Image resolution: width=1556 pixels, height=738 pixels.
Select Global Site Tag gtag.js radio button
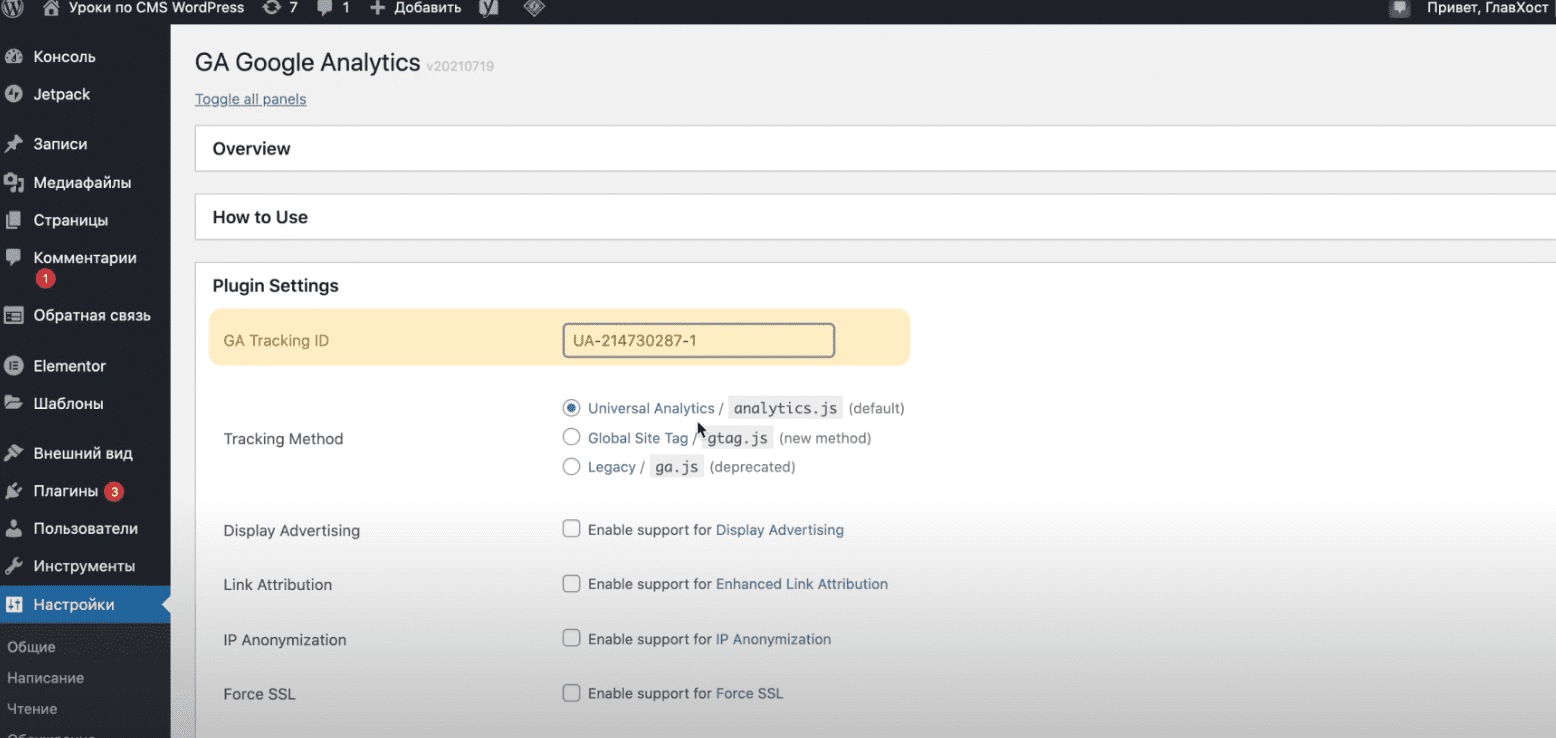[x=571, y=437]
